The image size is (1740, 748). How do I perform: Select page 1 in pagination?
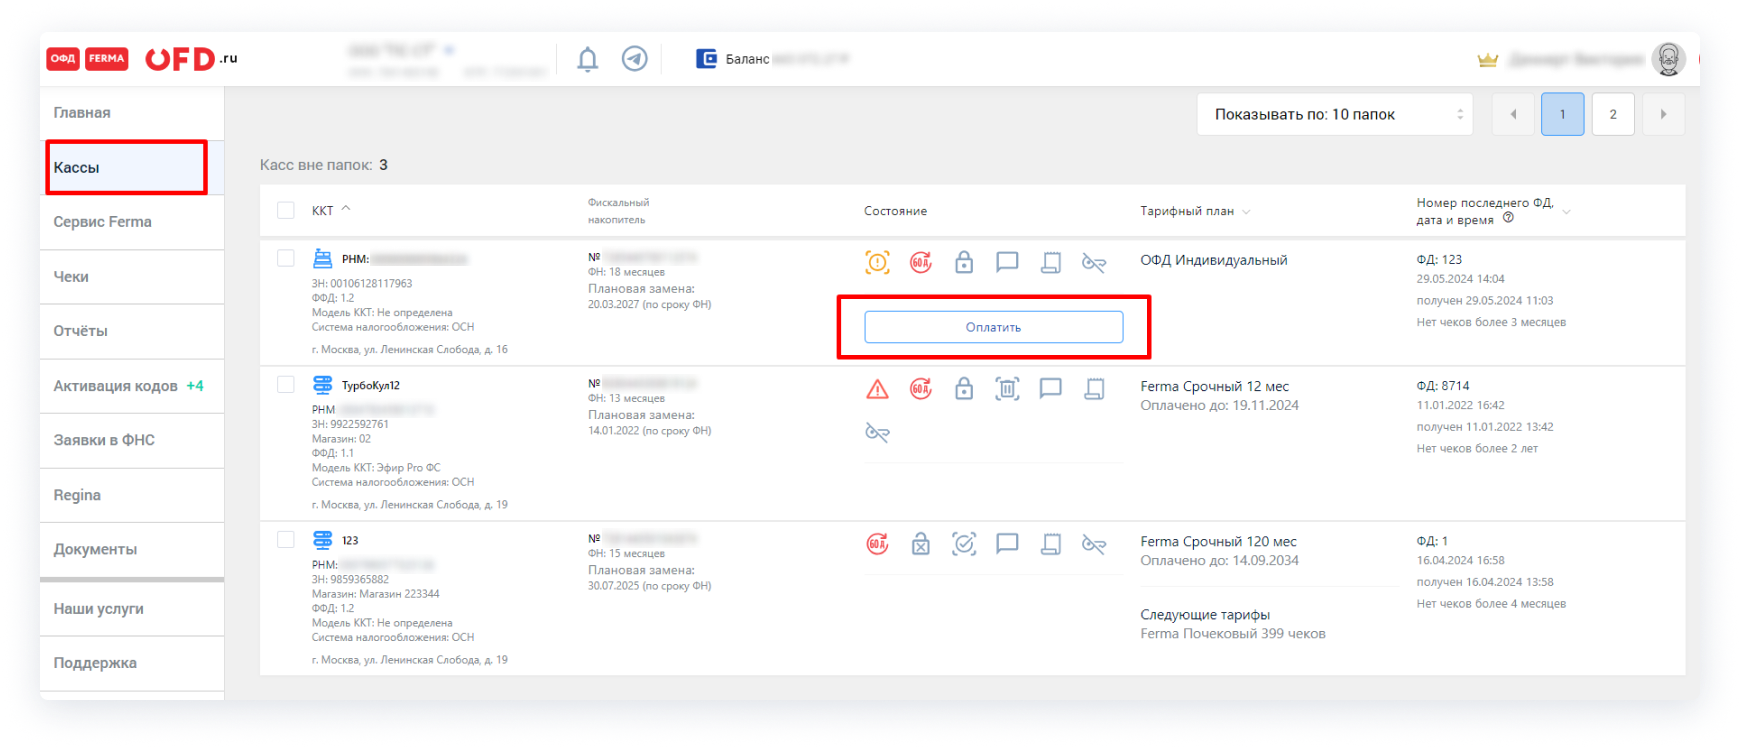[1563, 114]
